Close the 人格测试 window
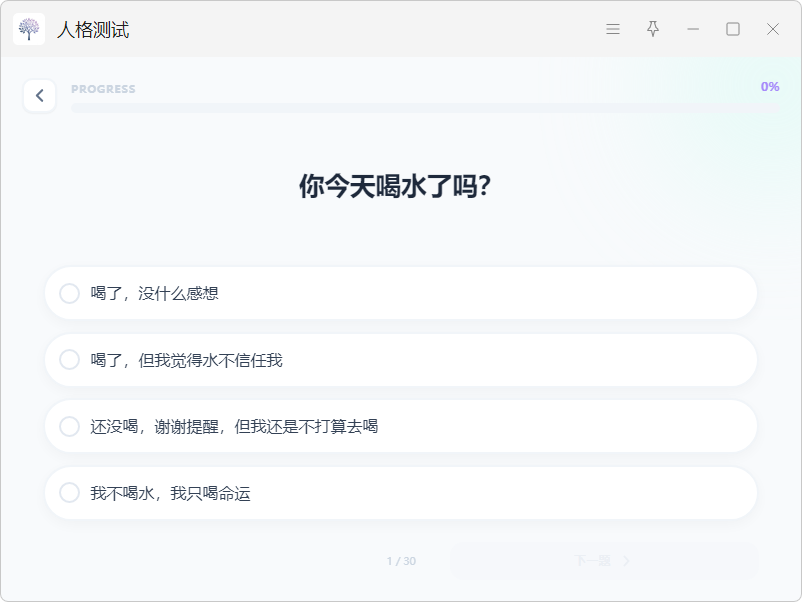 pyautogui.click(x=773, y=29)
